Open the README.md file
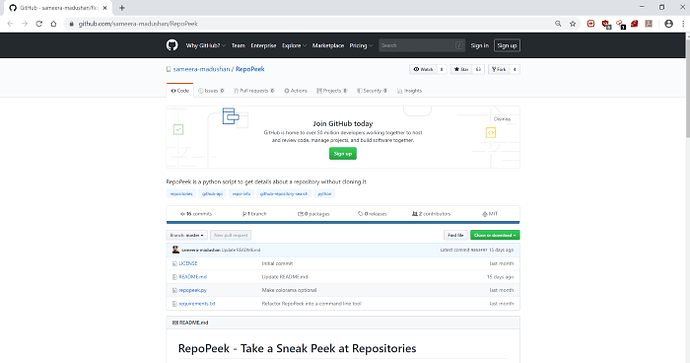 [193, 277]
